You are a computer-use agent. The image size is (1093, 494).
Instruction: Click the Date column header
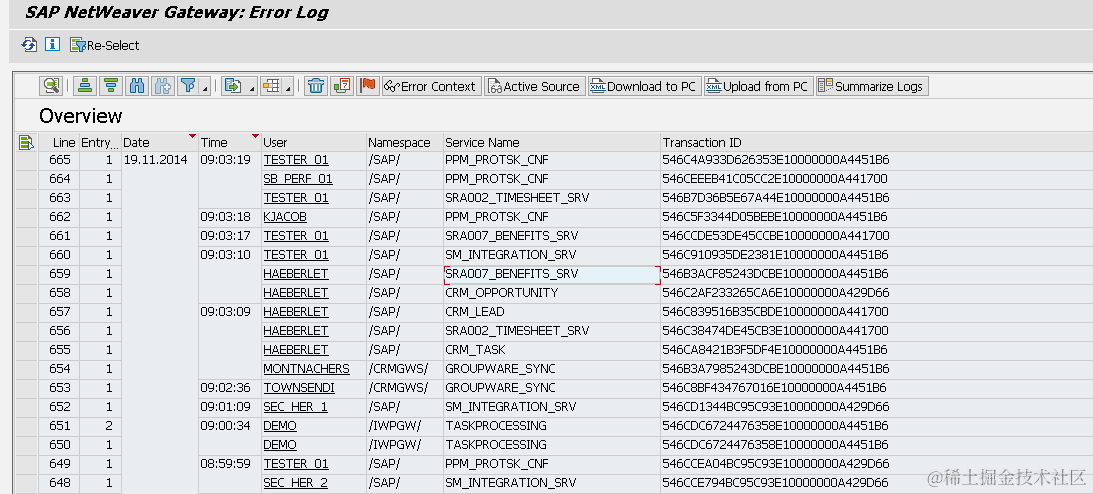[160, 142]
